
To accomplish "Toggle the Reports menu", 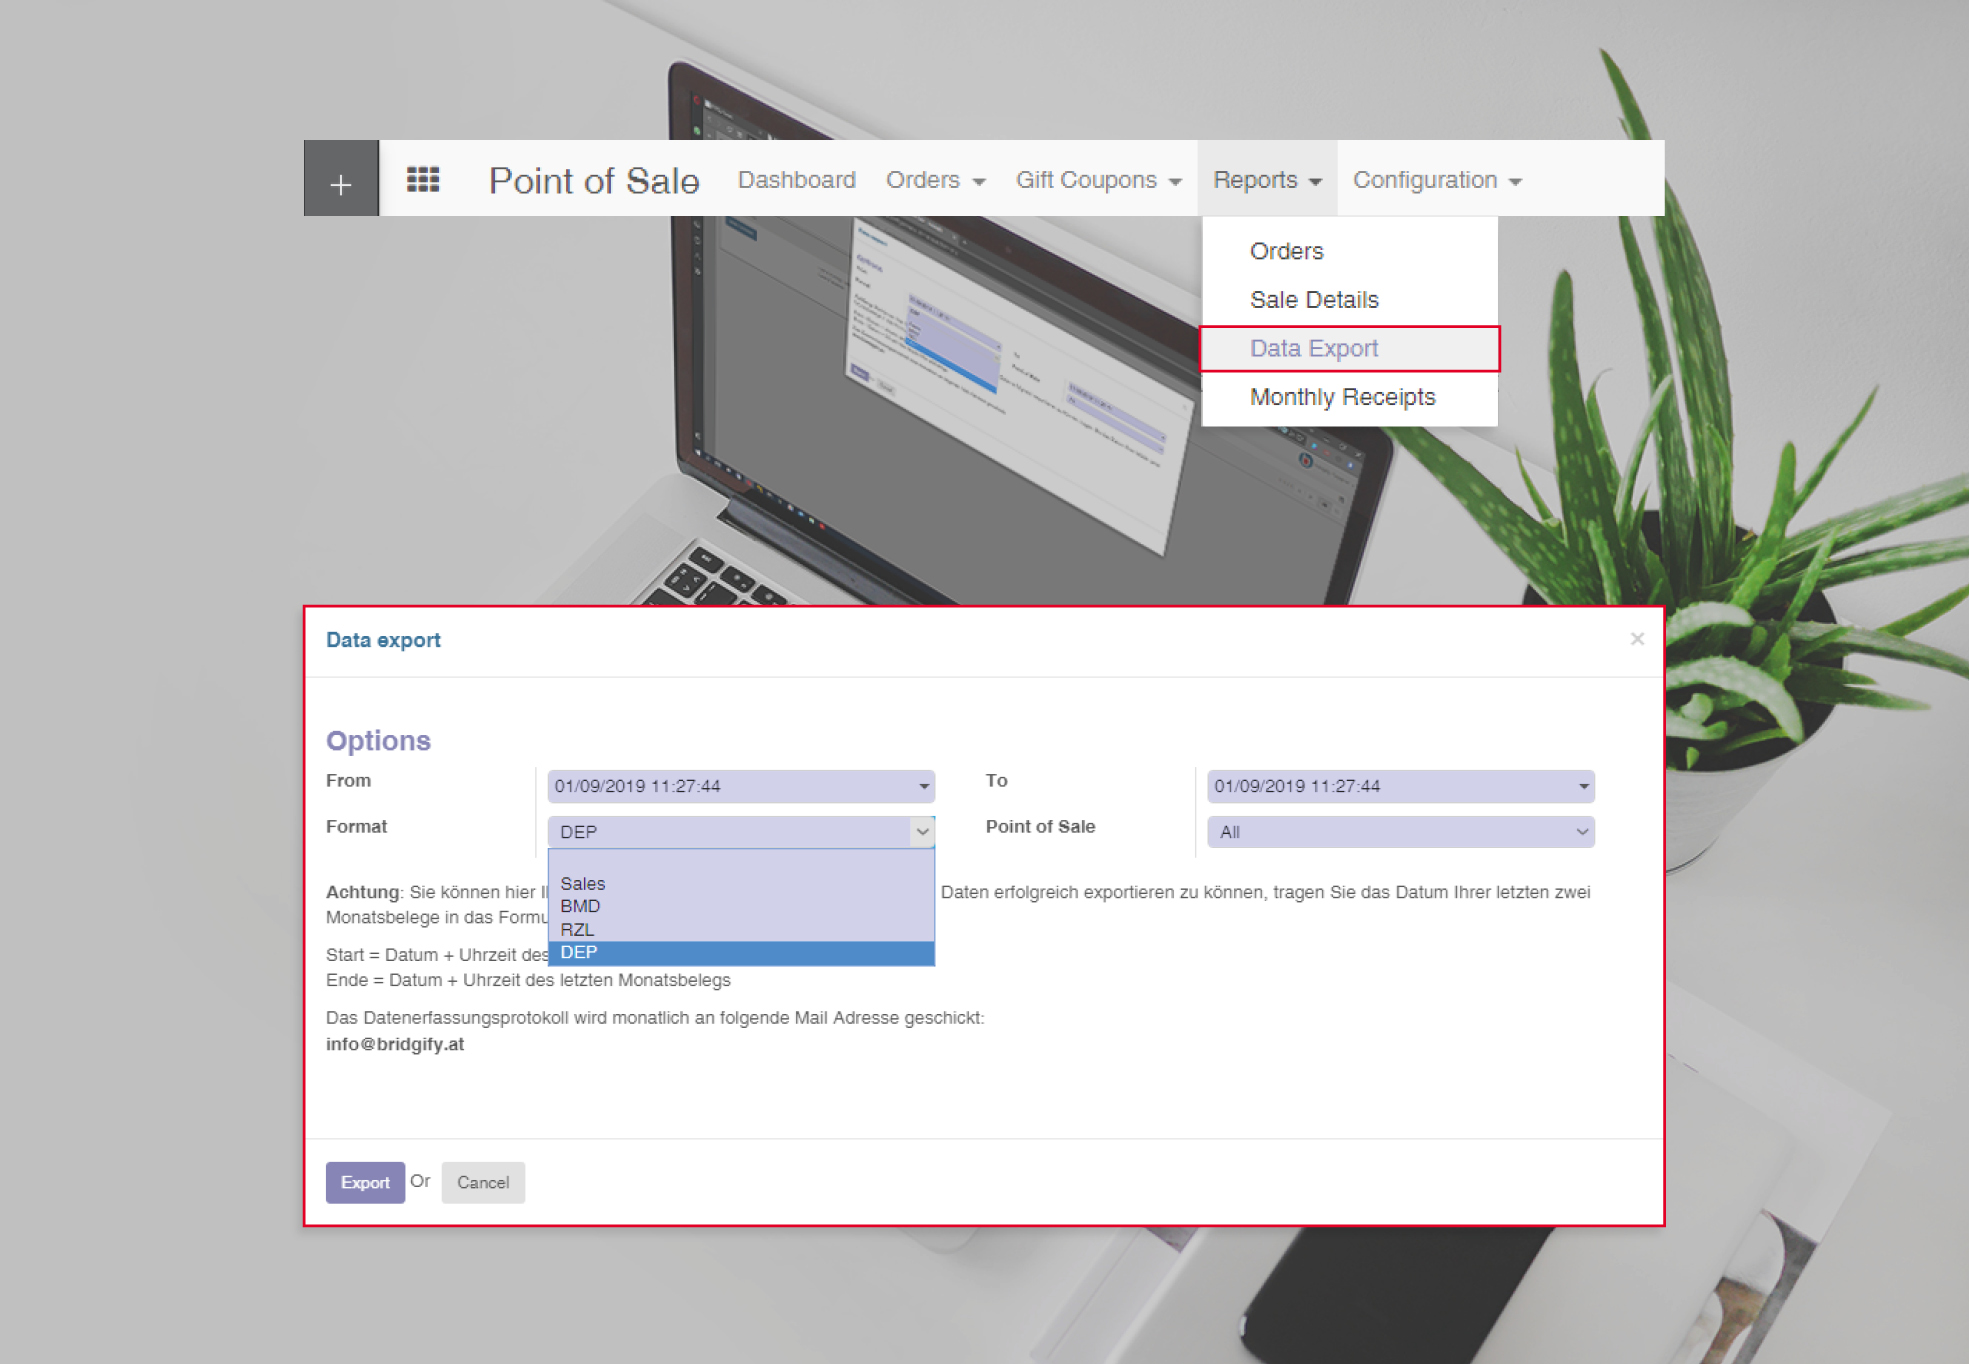I will click(1267, 180).
